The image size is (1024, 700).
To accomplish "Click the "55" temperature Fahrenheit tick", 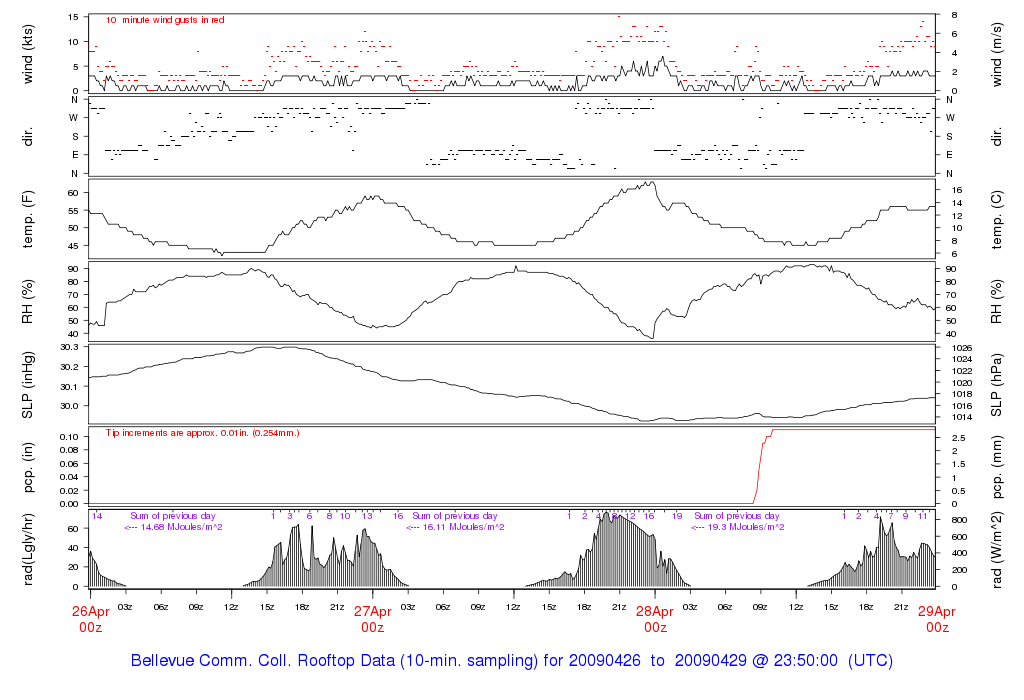I will tap(72, 211).
